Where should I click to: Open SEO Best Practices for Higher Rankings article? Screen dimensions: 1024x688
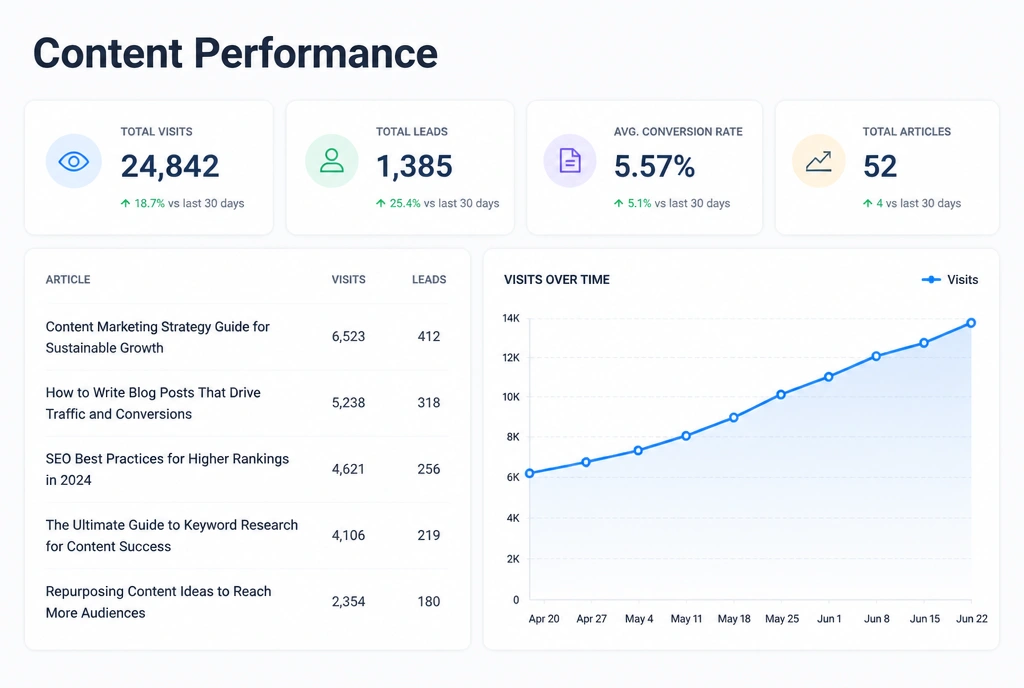pos(167,469)
